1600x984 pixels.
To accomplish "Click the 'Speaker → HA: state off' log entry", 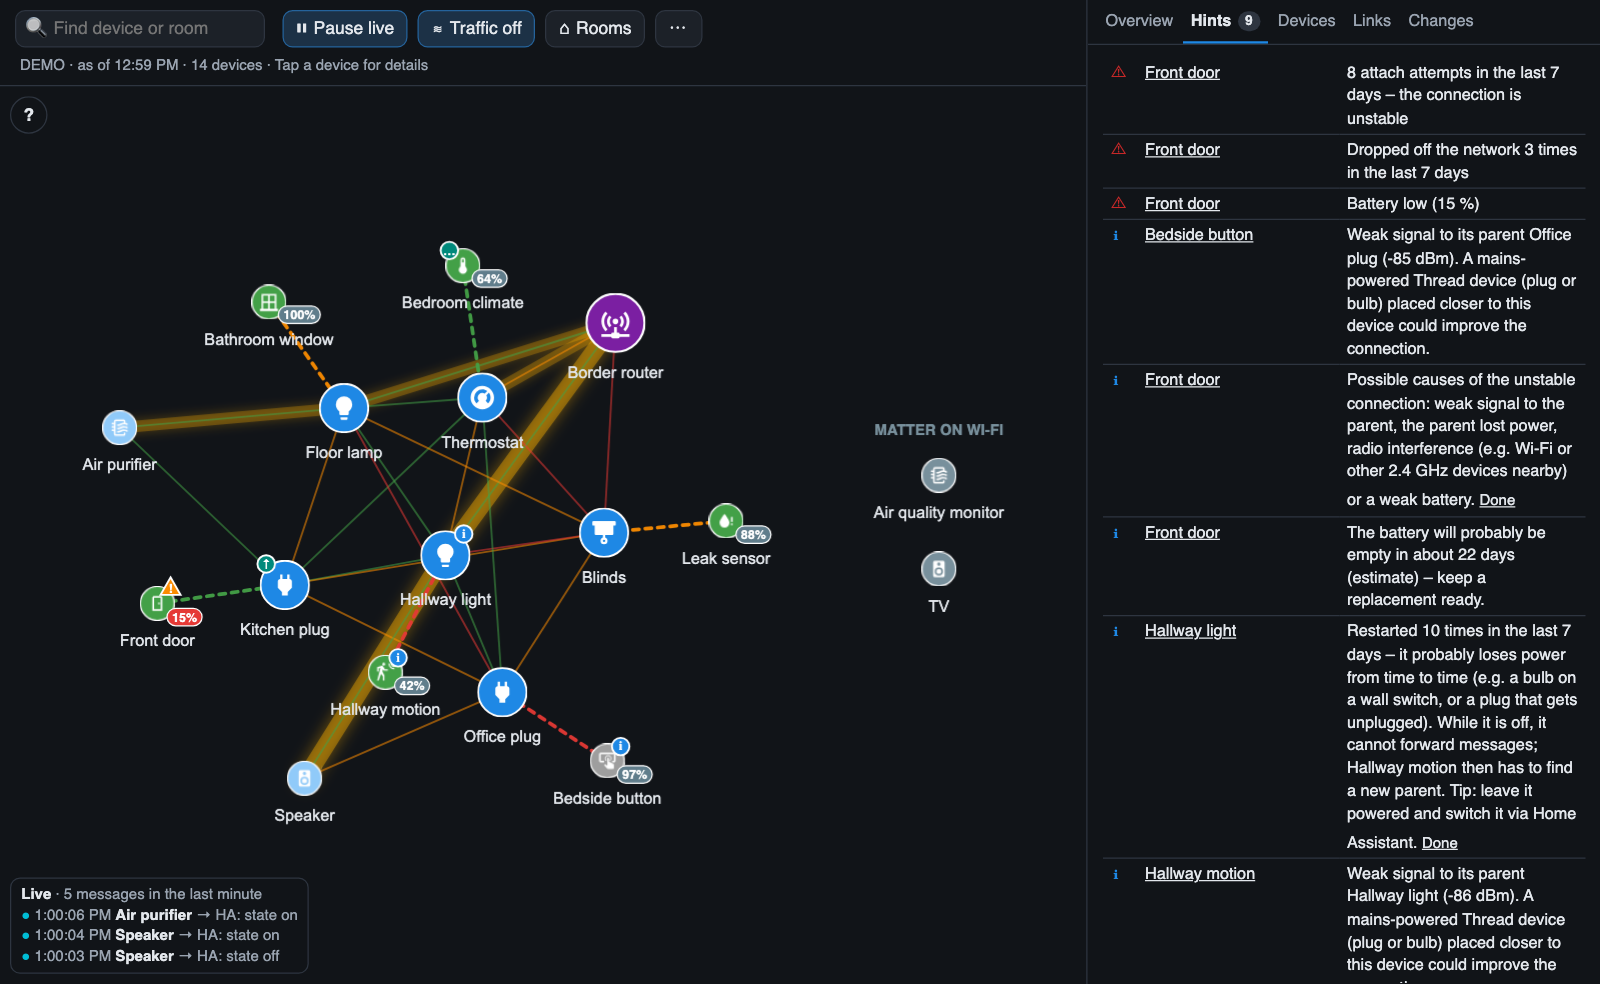I will point(151,956).
